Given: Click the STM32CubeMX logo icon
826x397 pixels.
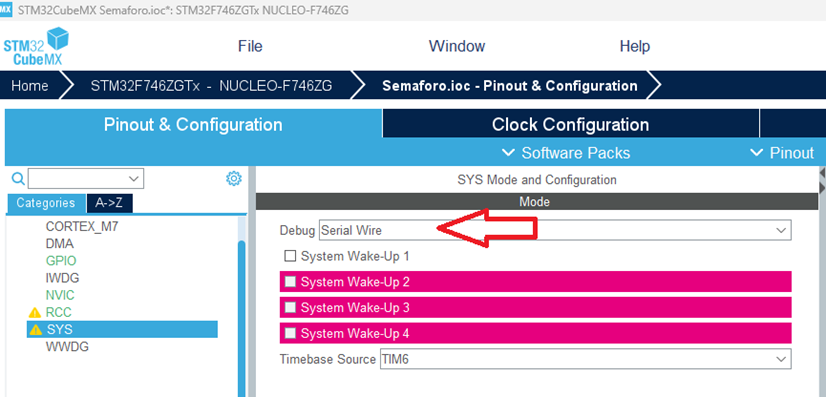Looking at the screenshot, I should pyautogui.click(x=36, y=46).
